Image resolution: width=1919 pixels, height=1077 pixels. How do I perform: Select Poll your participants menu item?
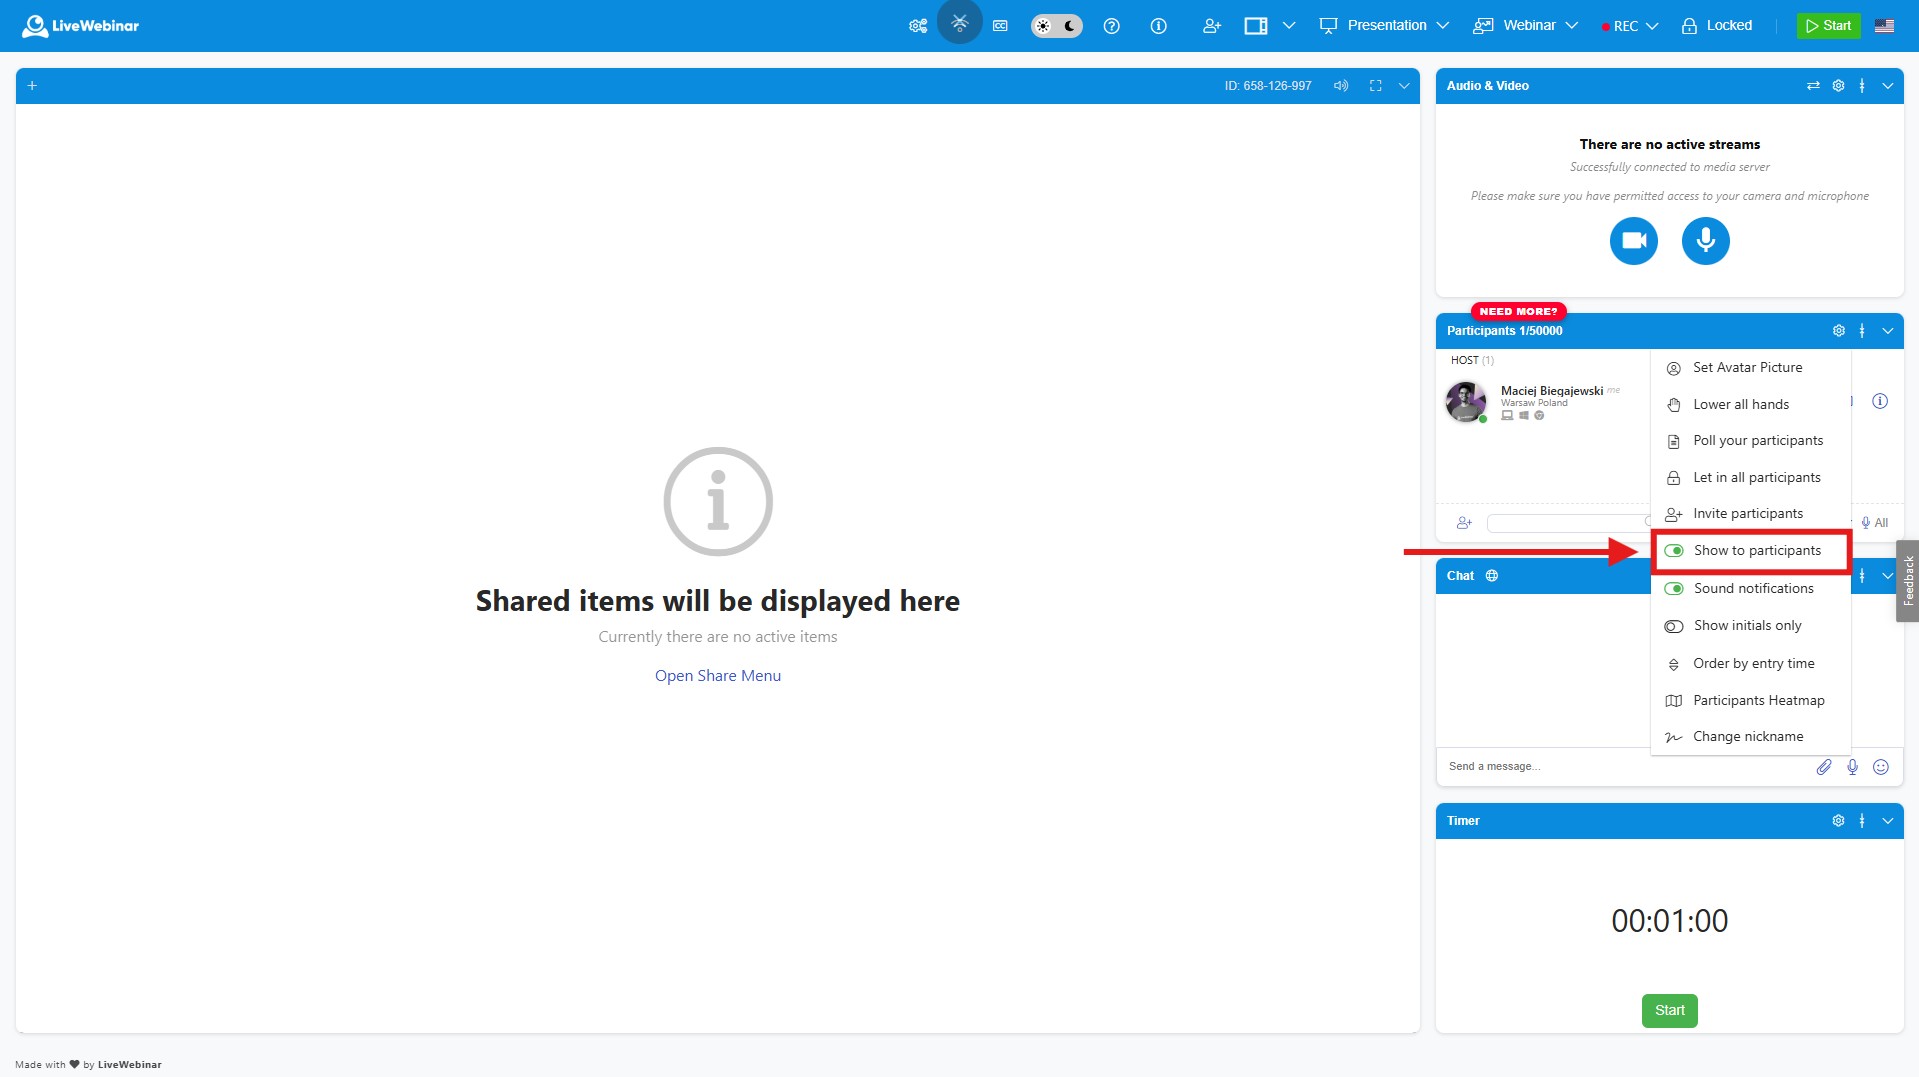[1750, 441]
